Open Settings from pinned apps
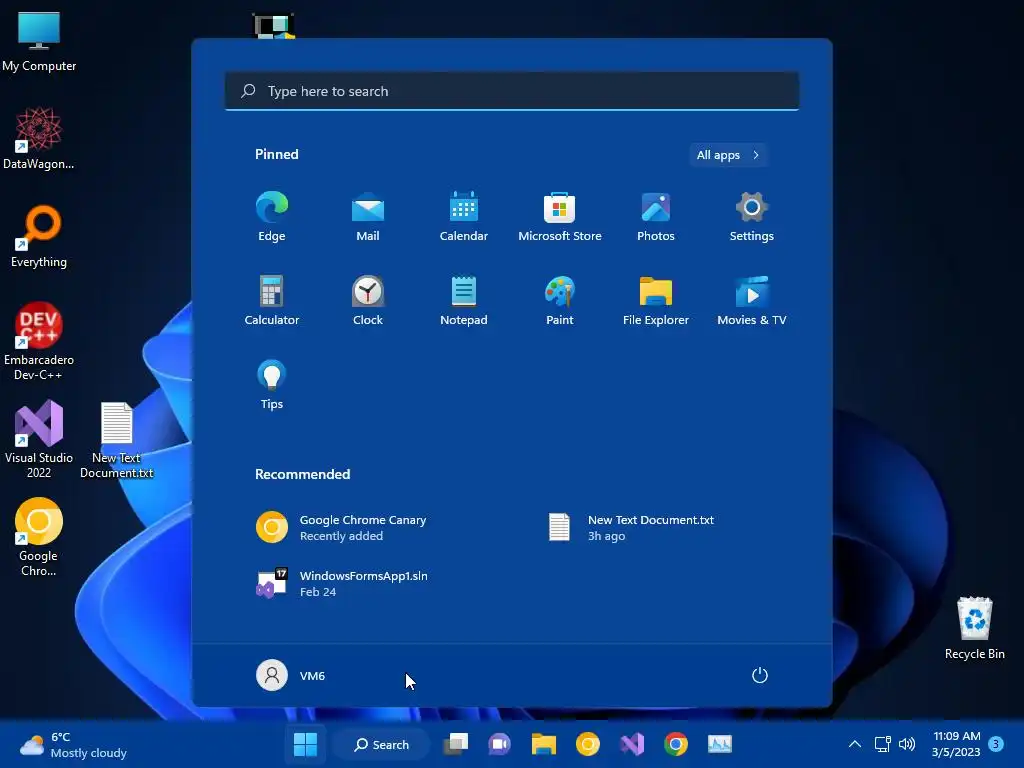The width and height of the screenshot is (1024, 768). (752, 217)
